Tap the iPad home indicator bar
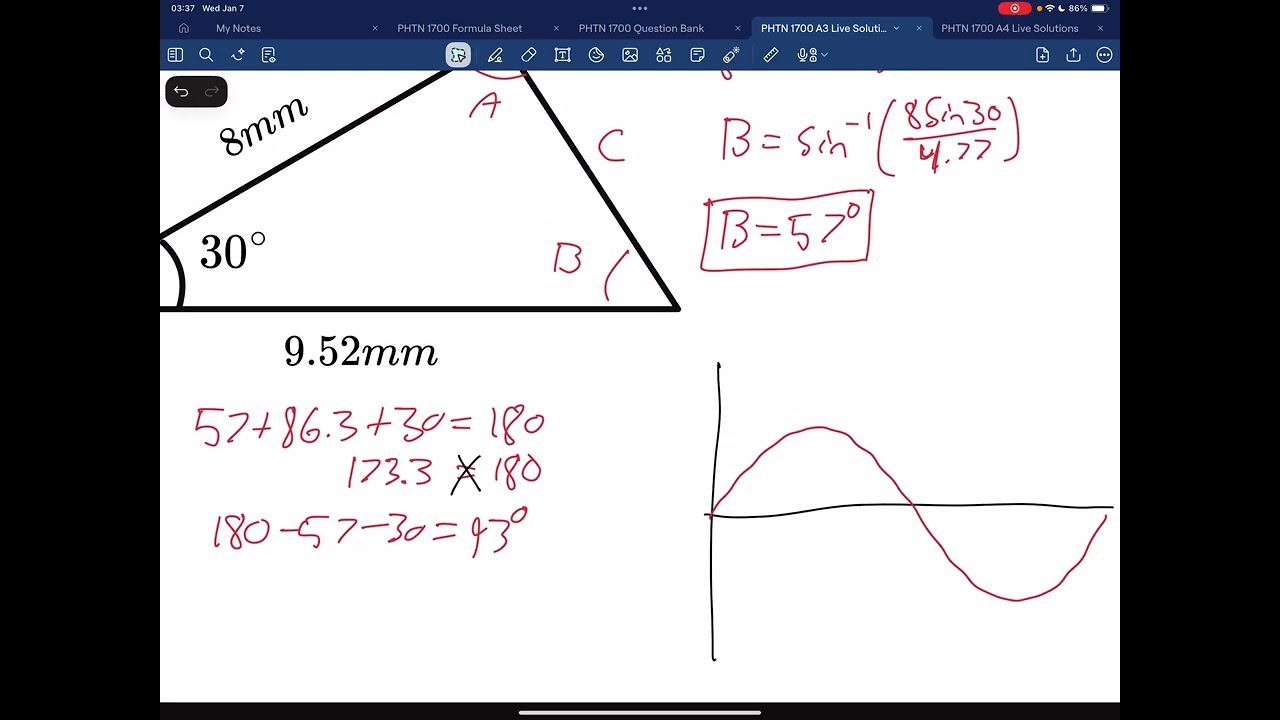This screenshot has height=720, width=1280. [640, 713]
